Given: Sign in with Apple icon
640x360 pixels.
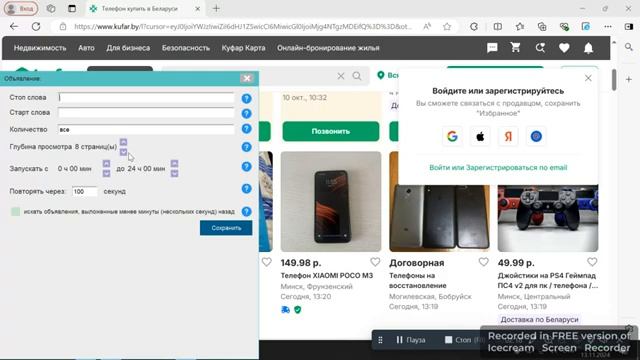Looking at the screenshot, I should 480,136.
